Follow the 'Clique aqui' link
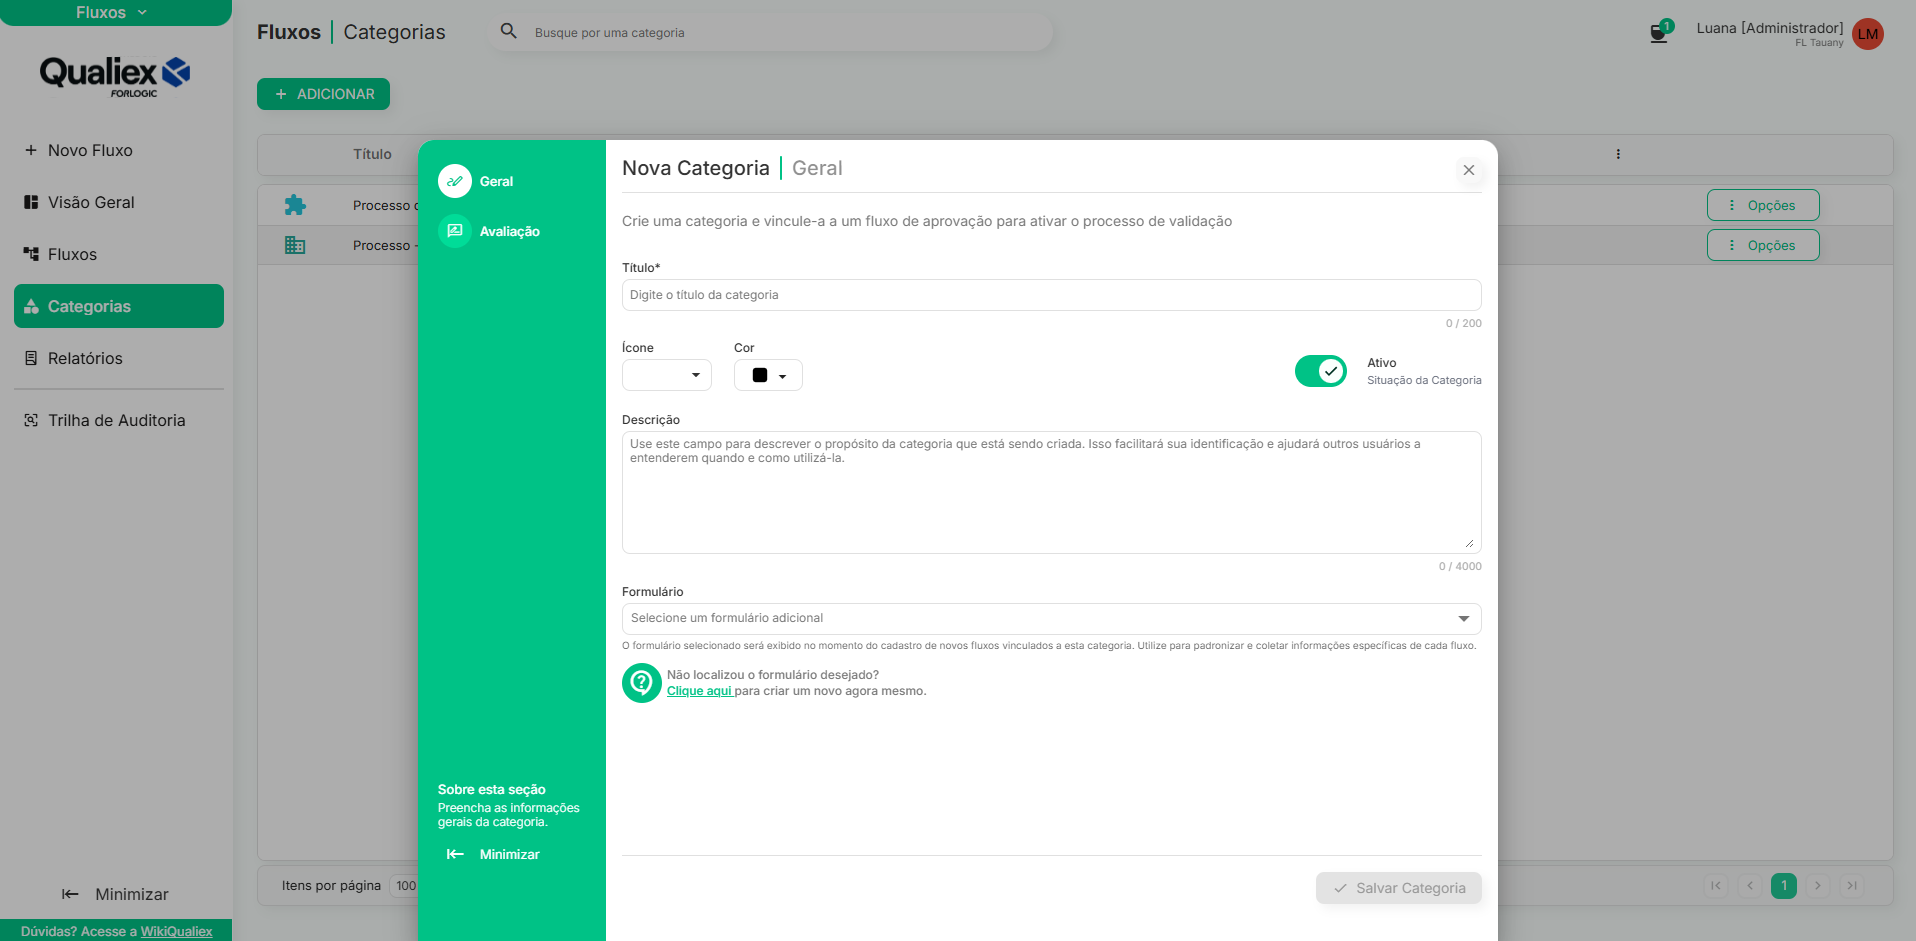The image size is (1916, 941). [x=699, y=691]
